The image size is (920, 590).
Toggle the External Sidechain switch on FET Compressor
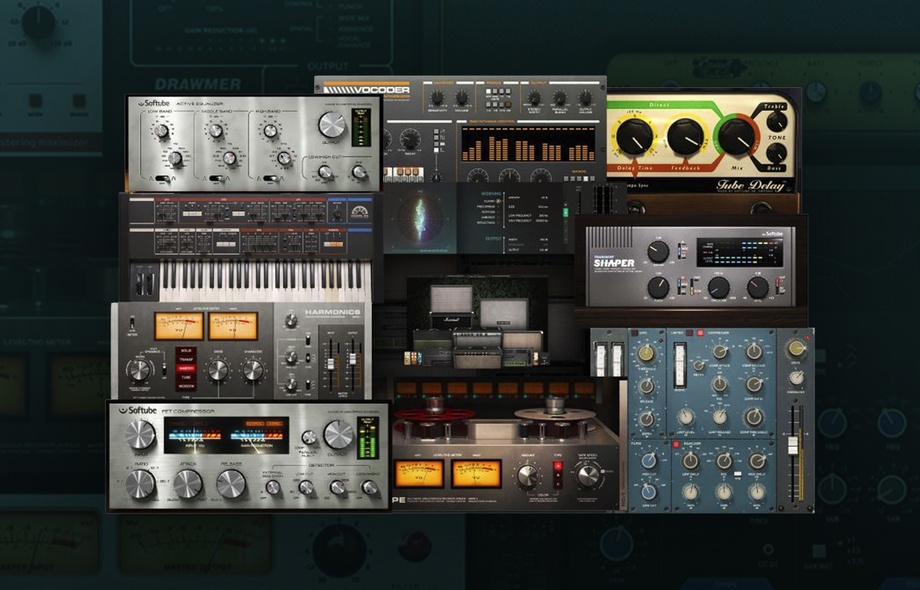[273, 489]
